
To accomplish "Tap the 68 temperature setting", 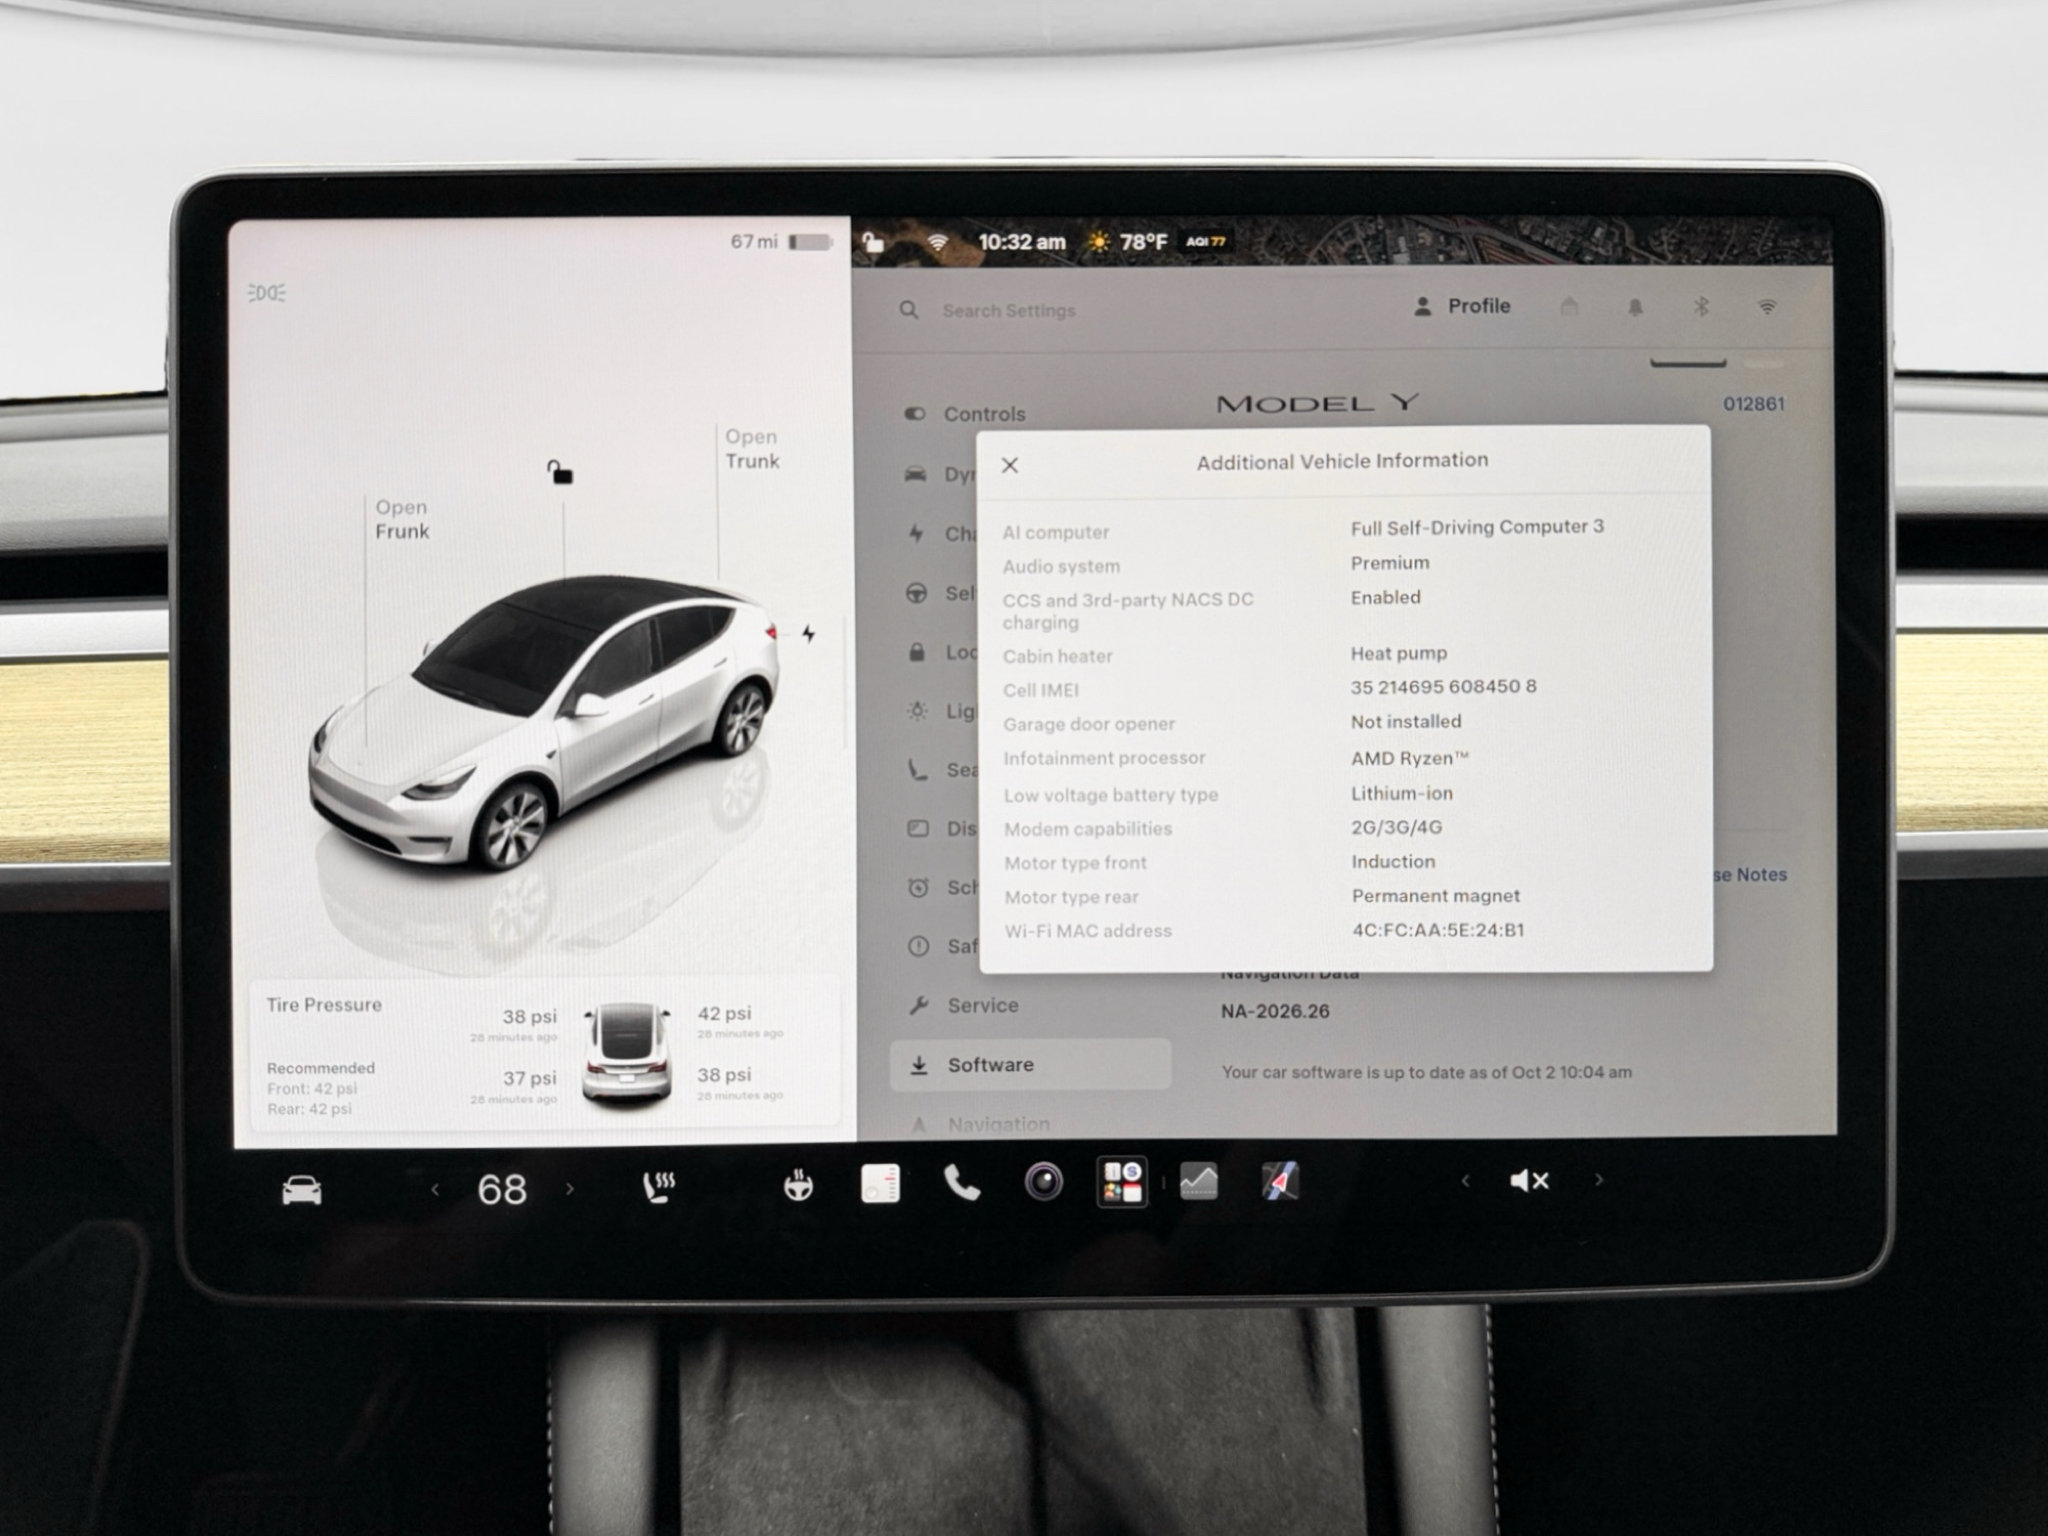I will 502,1189.
